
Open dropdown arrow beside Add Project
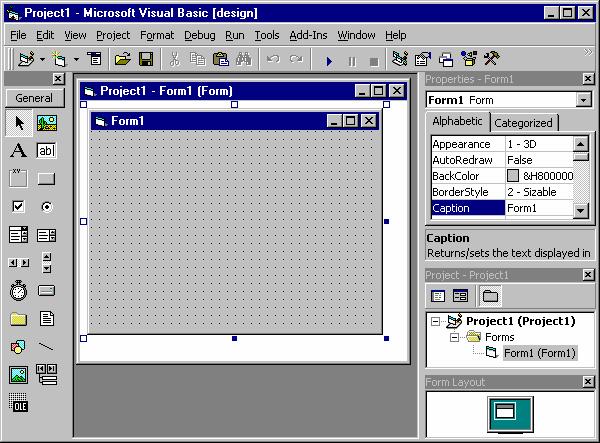tap(42, 60)
